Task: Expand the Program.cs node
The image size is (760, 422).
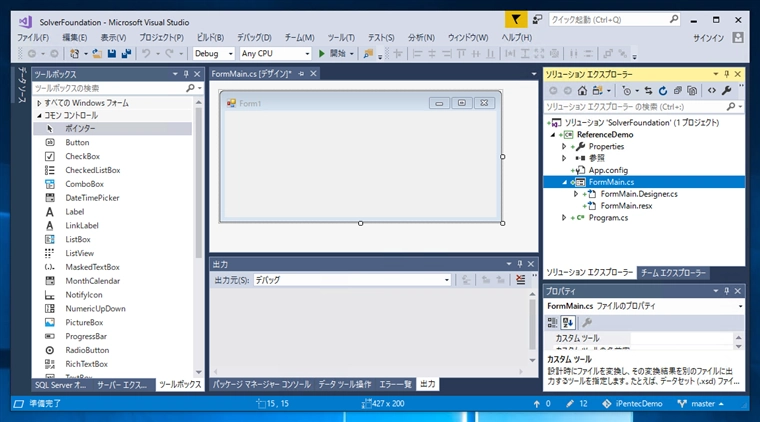Action: coord(564,218)
